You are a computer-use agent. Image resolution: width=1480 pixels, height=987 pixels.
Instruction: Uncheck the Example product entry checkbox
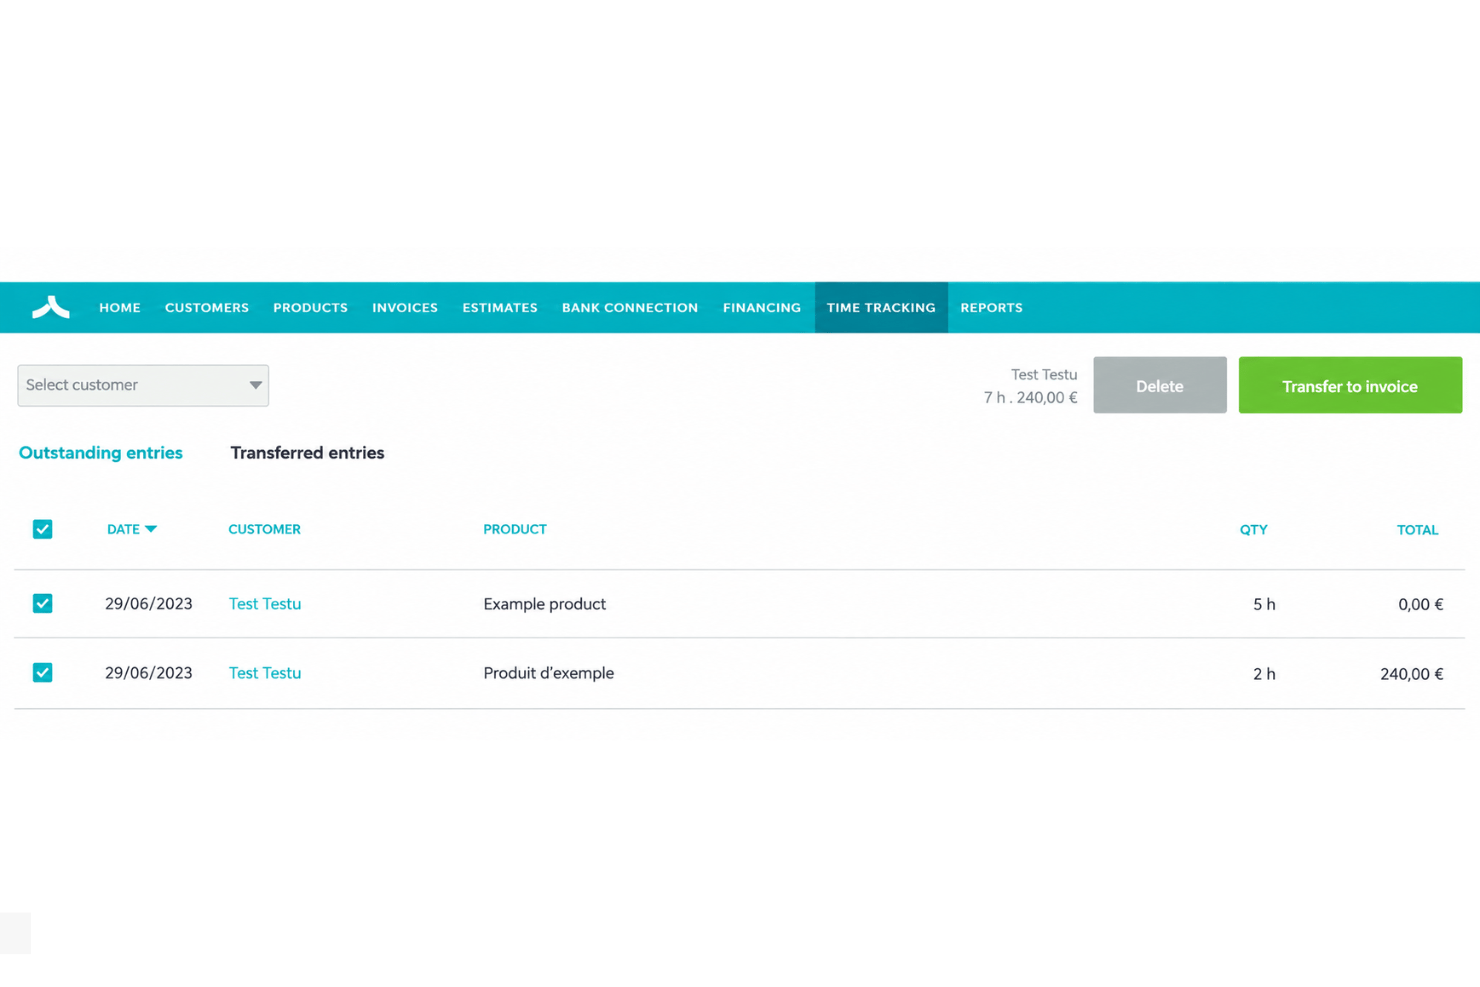click(42, 603)
